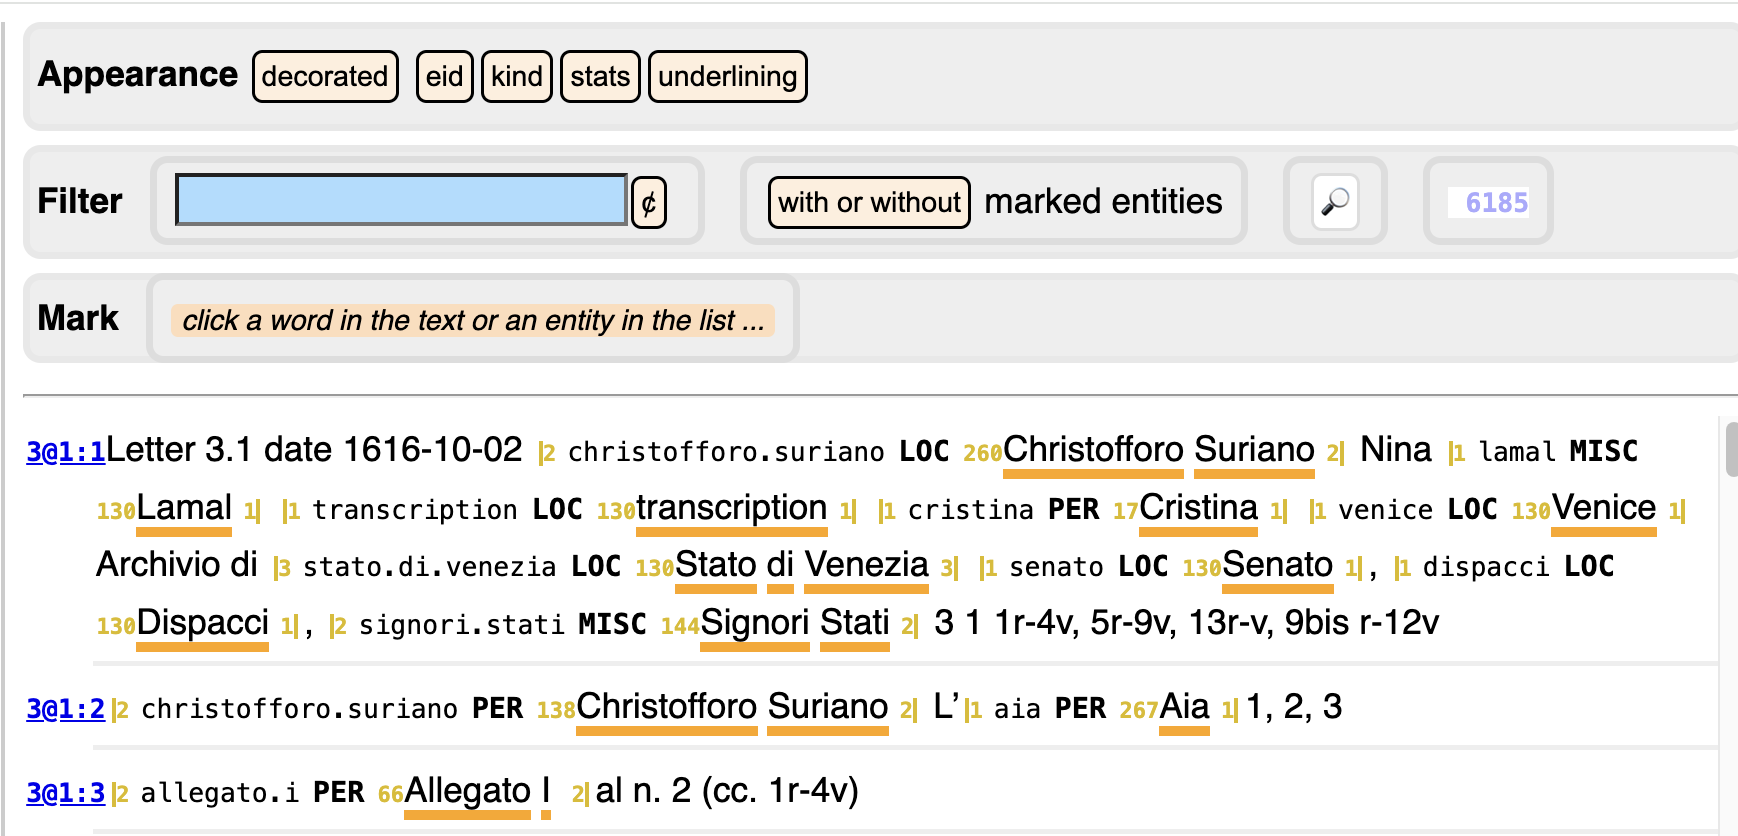
Task: Select the entity word 'Cristina'
Action: coord(1198,508)
